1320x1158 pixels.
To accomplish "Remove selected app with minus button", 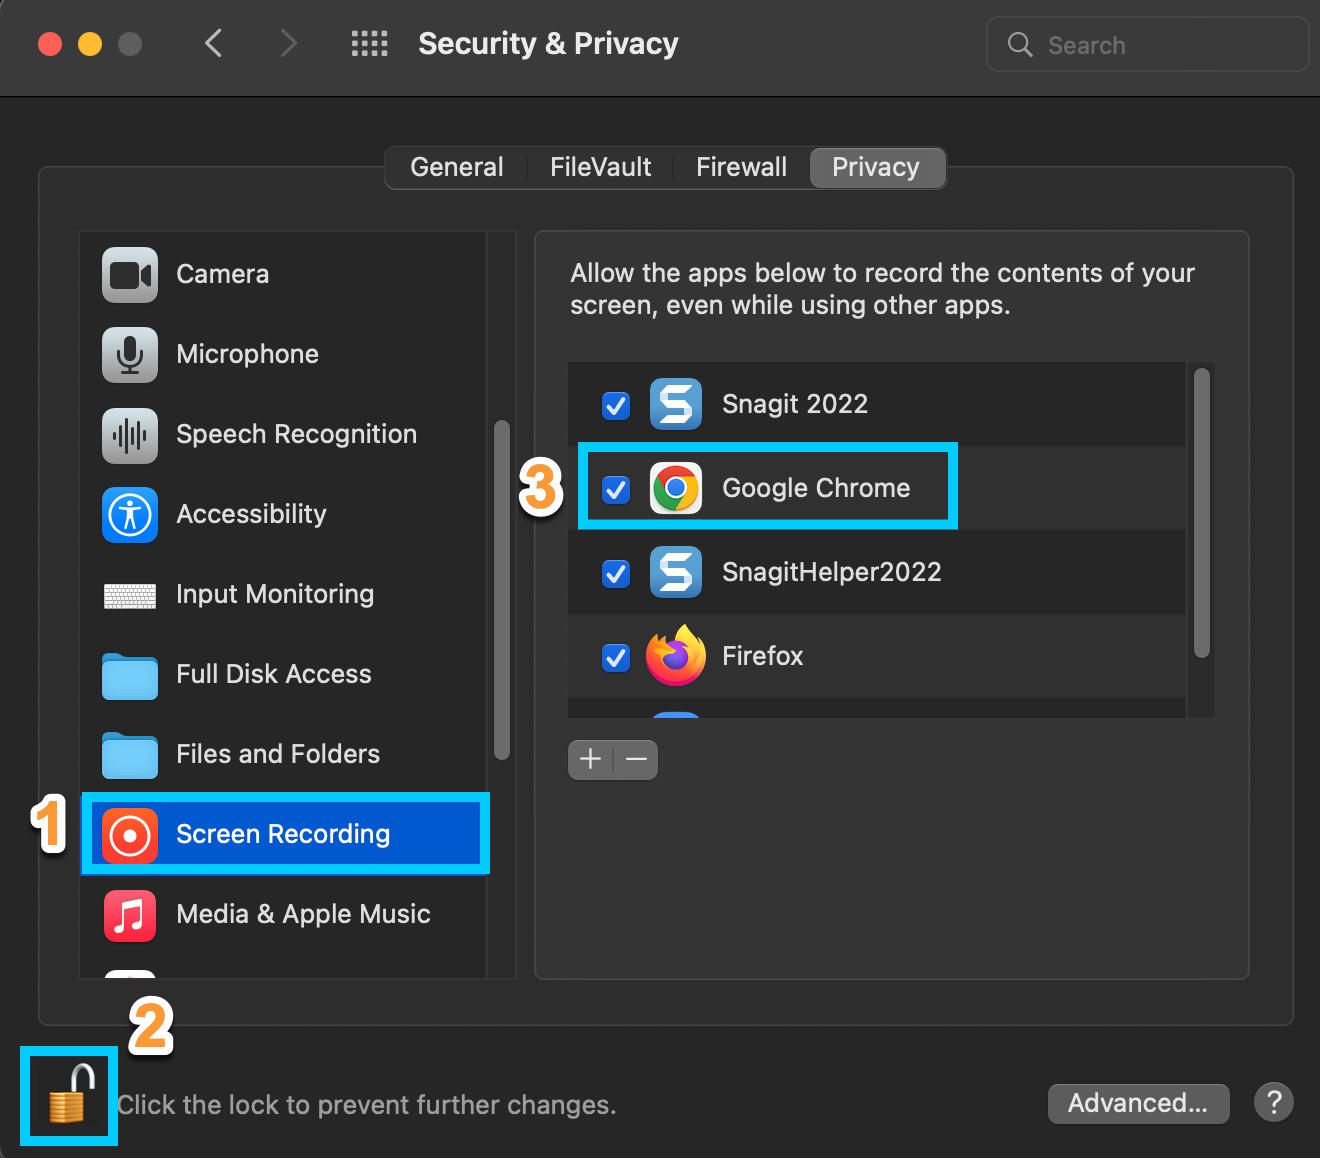I will point(636,760).
